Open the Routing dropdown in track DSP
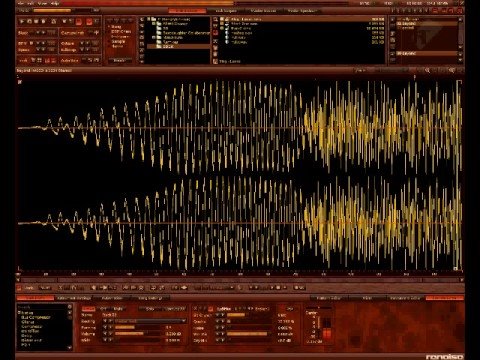The height and width of the screenshot is (360, 480). pyautogui.click(x=150, y=321)
